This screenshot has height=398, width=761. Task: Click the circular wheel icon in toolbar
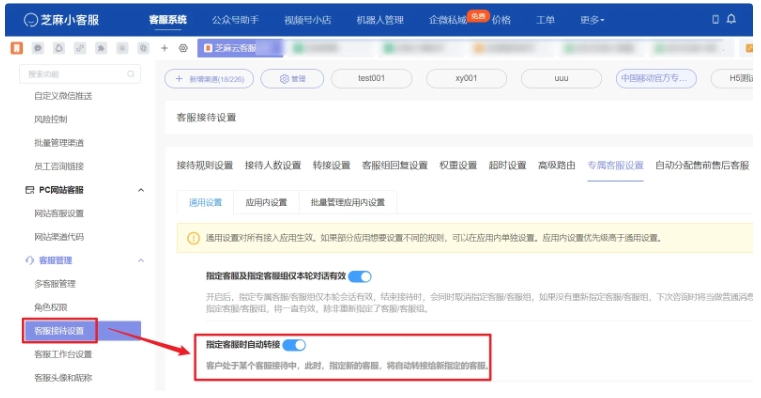(143, 48)
